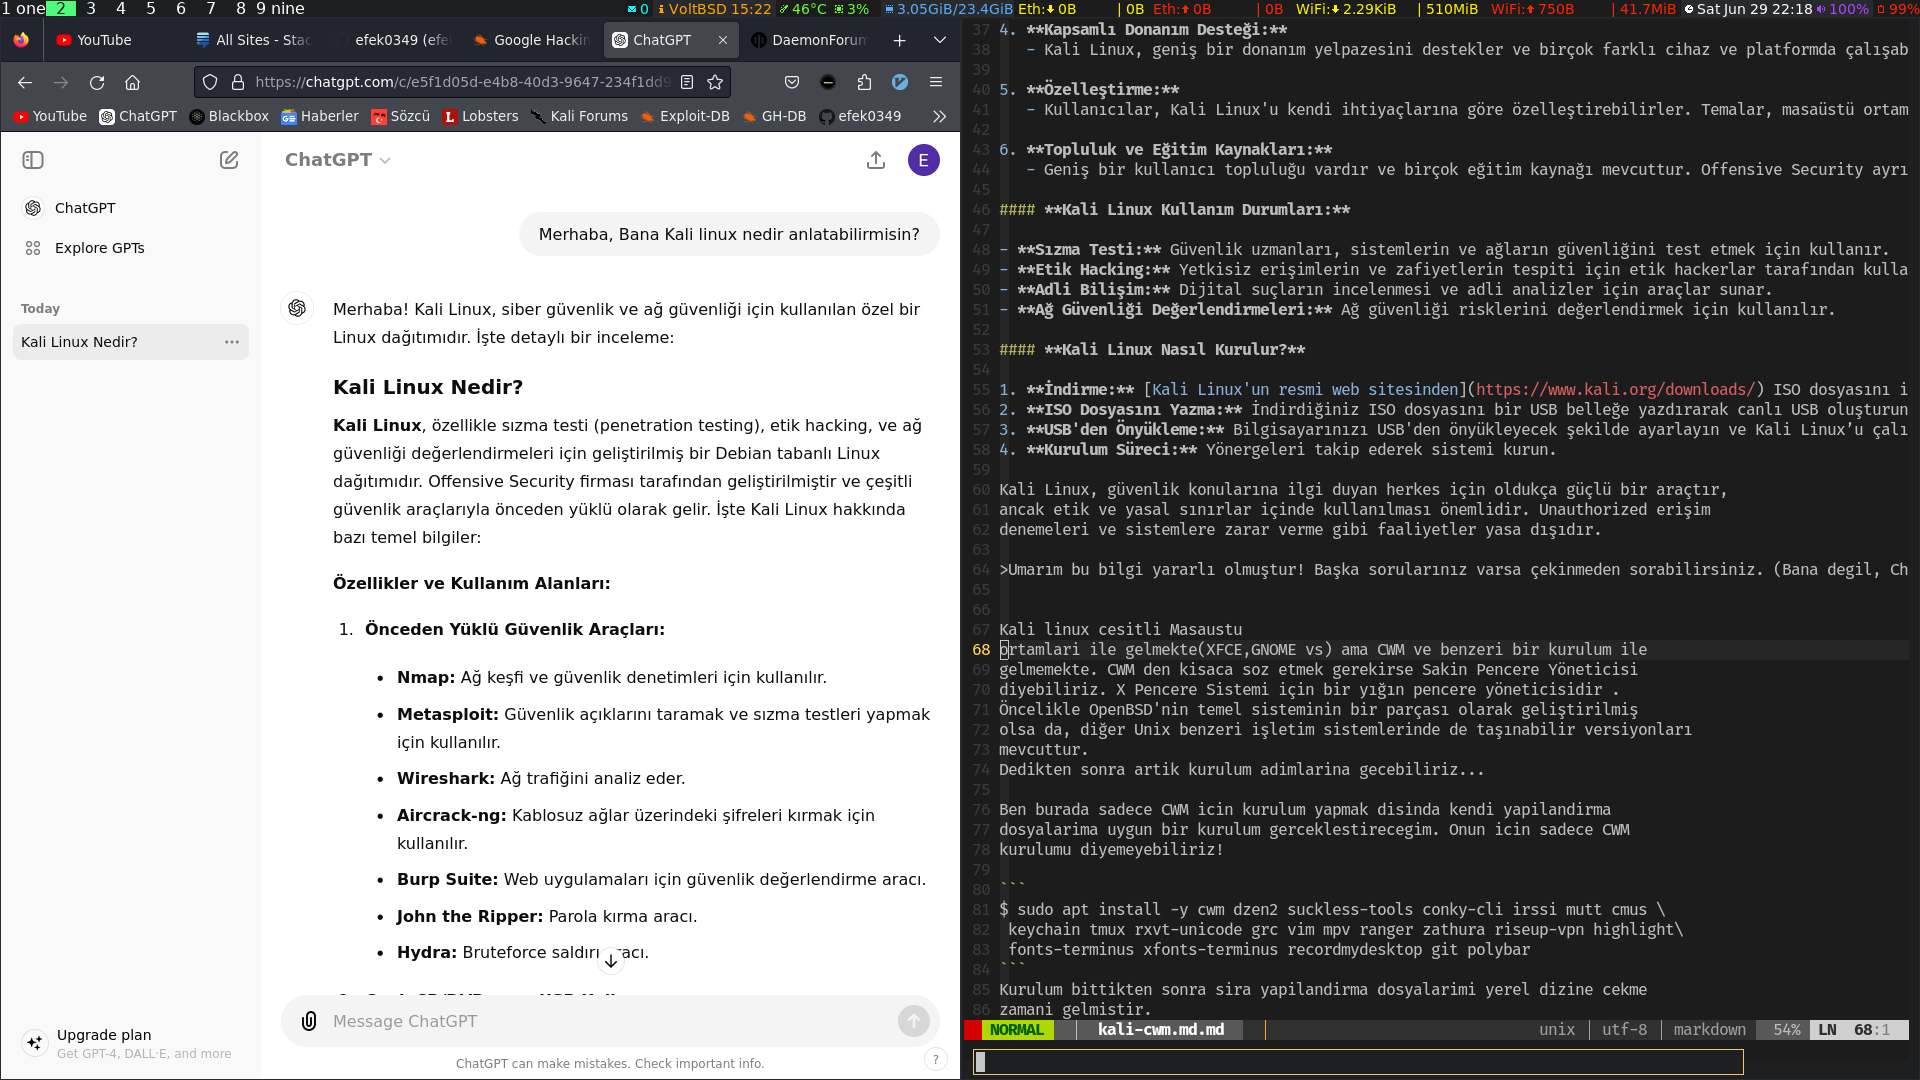The height and width of the screenshot is (1080, 1920).
Task: Open the purple E profile avatar
Action: pyautogui.click(x=923, y=160)
